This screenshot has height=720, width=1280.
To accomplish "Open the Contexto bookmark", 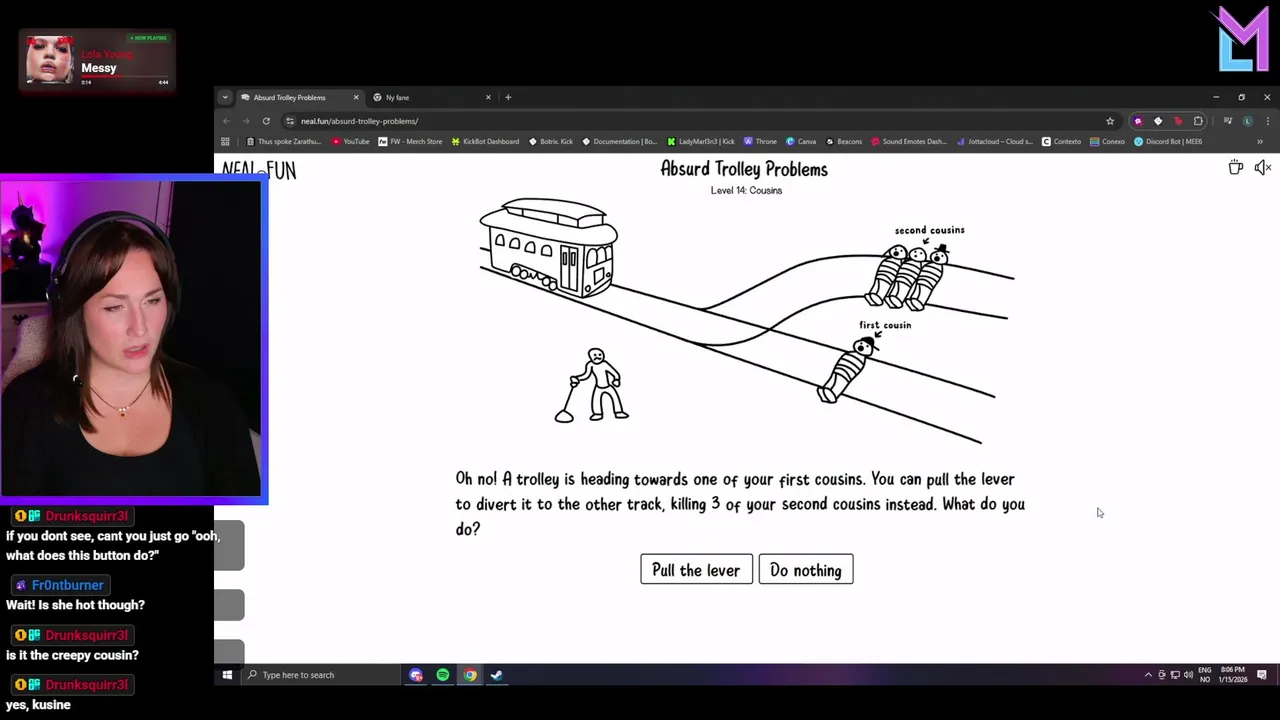I will [x=1061, y=141].
